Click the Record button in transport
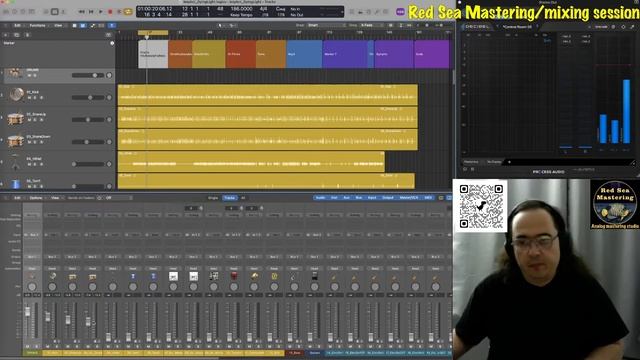Screen dimensions: 640x360 coord(110,12)
